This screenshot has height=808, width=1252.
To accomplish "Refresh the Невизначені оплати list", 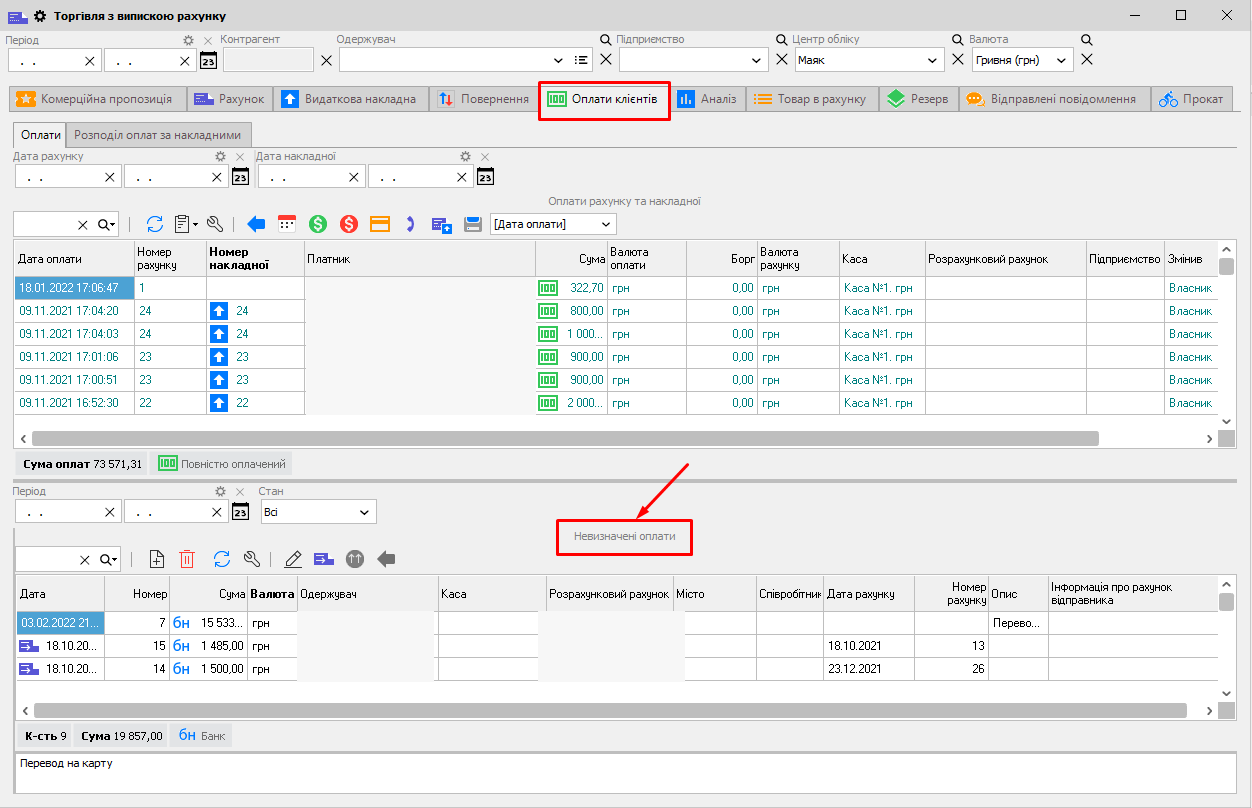I will tap(222, 559).
